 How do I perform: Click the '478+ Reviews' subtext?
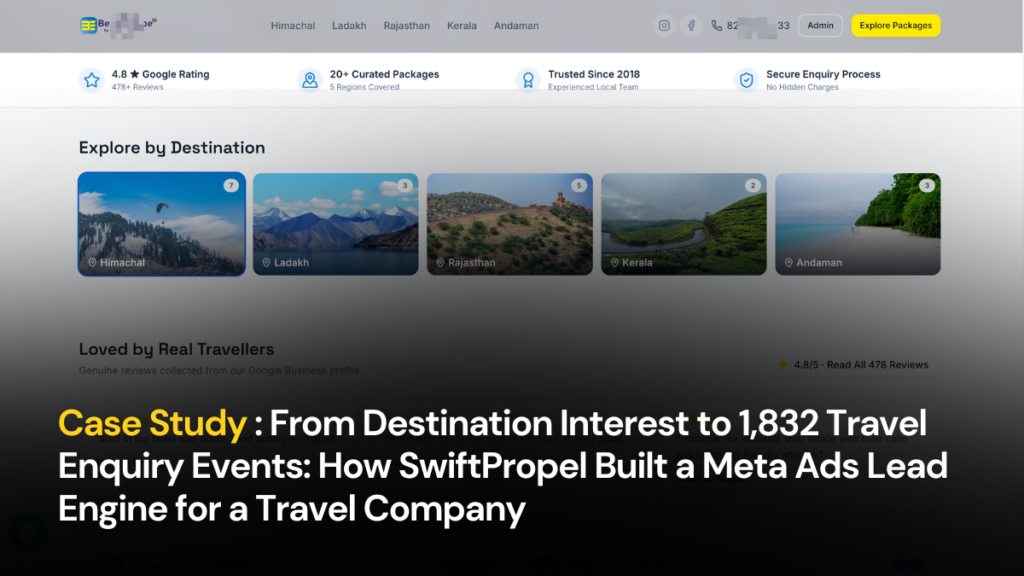[x=137, y=87]
